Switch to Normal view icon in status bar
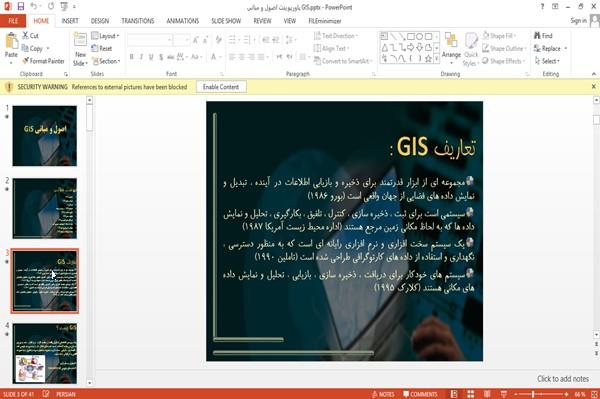 454,394
